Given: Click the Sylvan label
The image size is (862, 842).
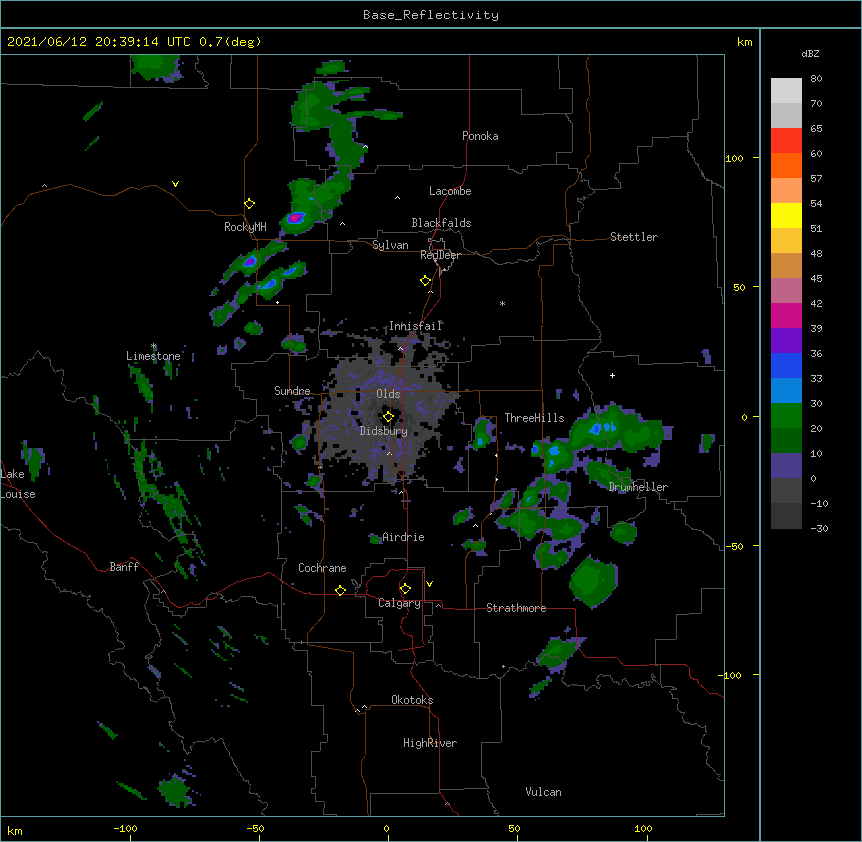Looking at the screenshot, I should [390, 245].
